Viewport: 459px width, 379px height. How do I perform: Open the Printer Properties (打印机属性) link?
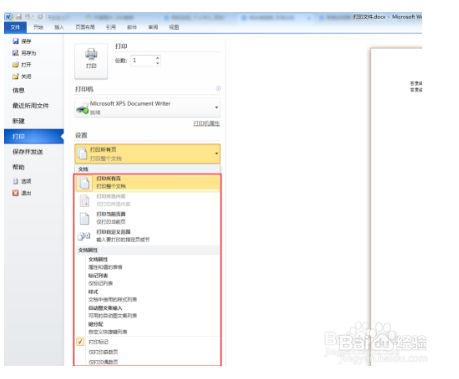click(x=206, y=123)
